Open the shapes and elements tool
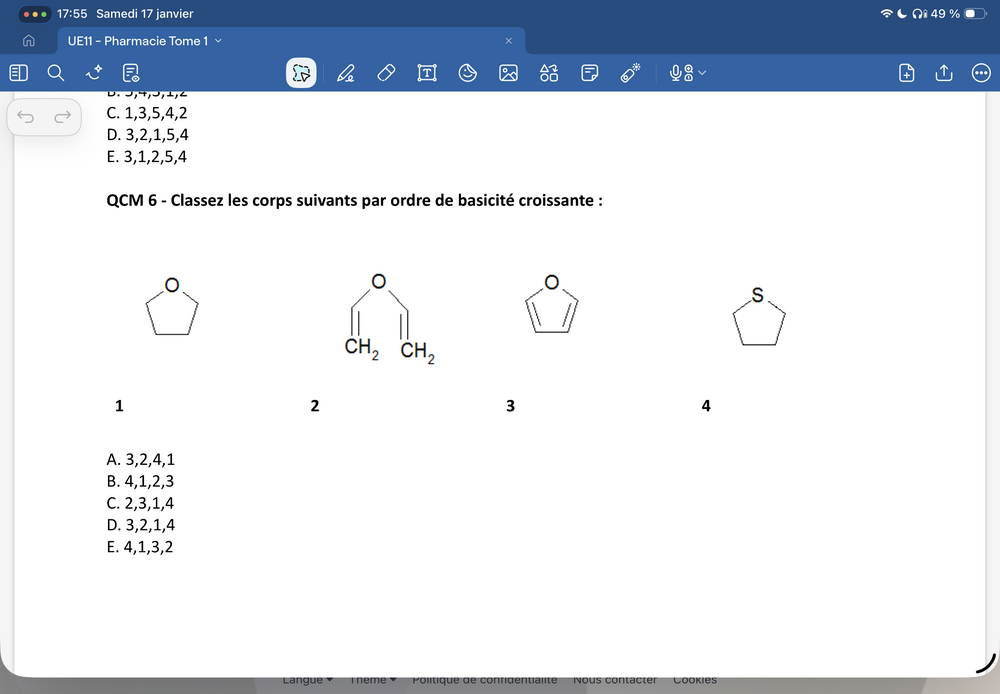 [549, 72]
